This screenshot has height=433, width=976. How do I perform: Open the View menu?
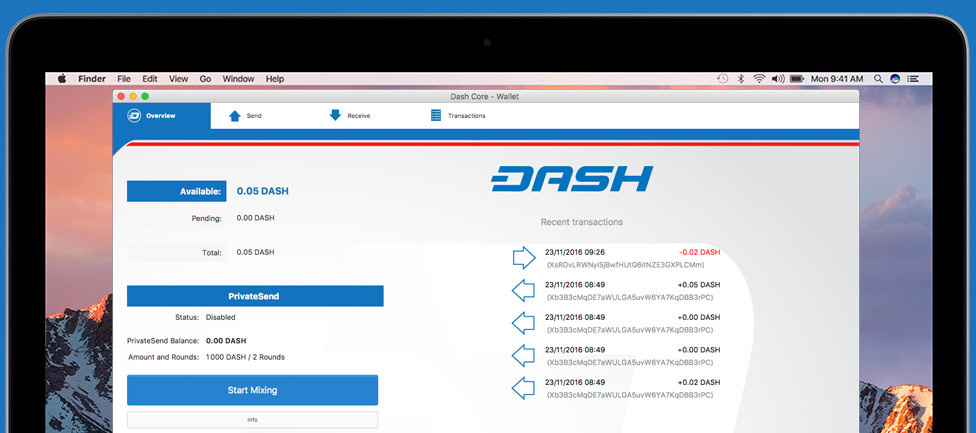(x=179, y=79)
